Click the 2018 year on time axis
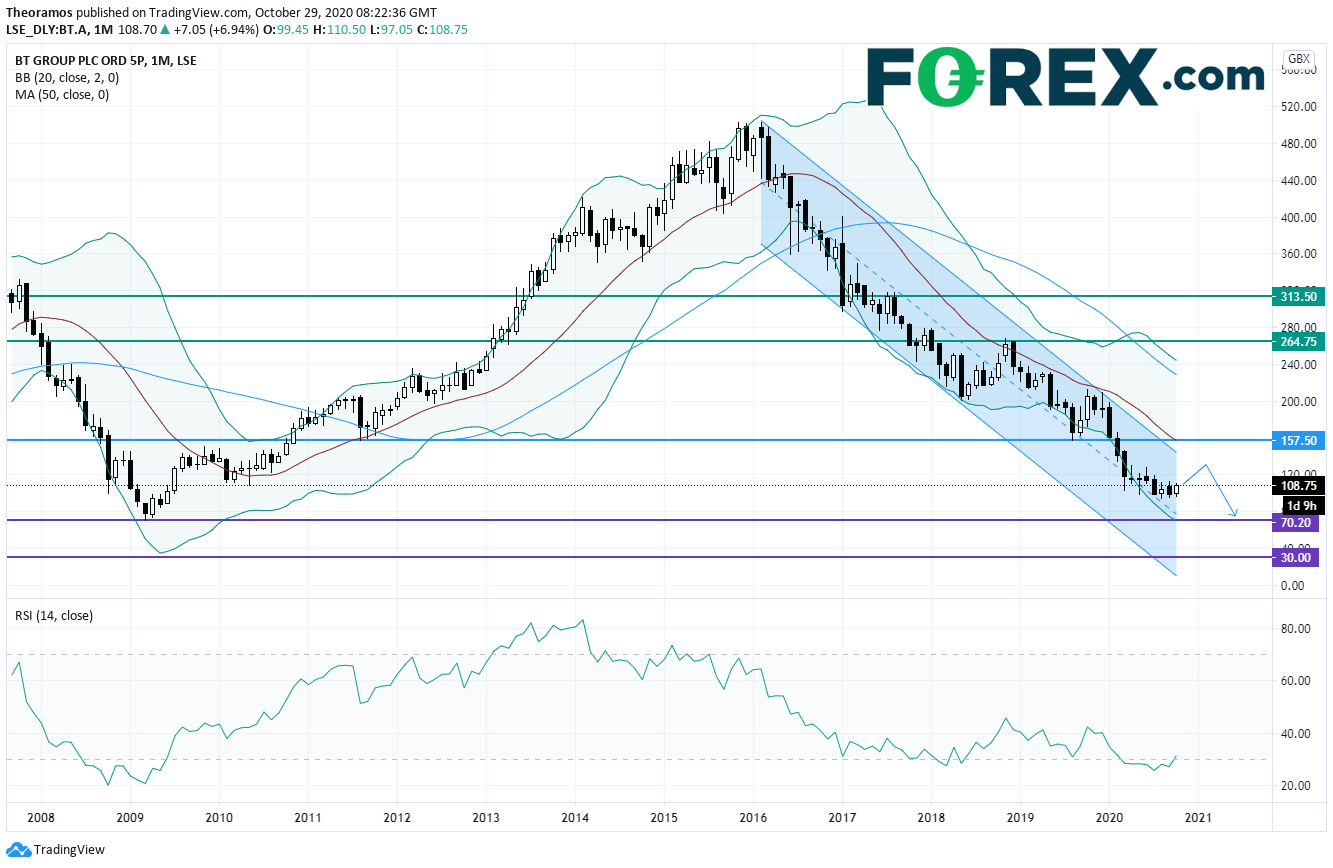Image resolution: width=1333 pixels, height=868 pixels. [x=931, y=817]
